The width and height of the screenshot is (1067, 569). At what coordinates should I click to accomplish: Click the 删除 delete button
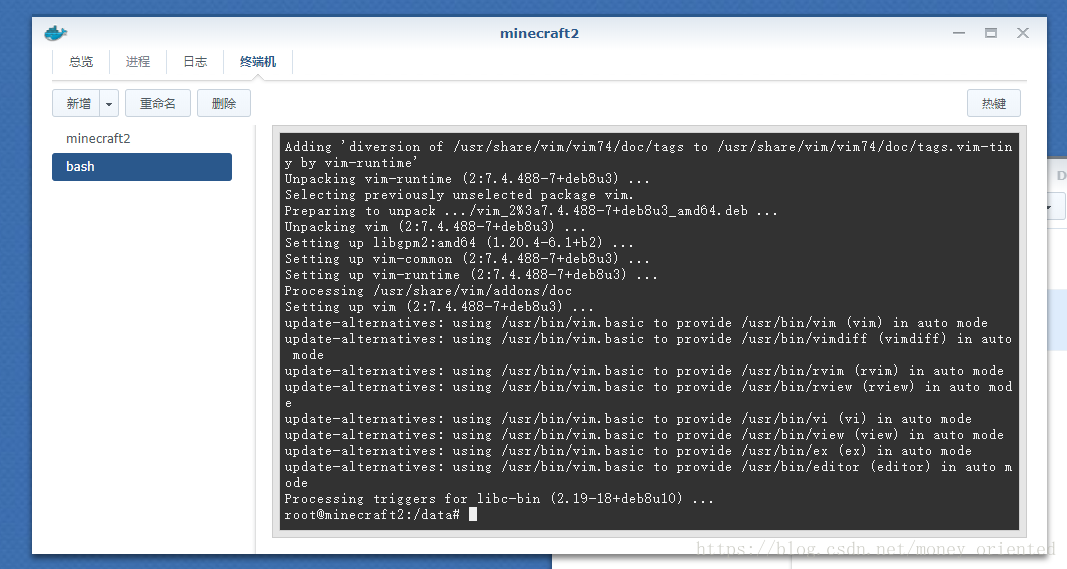[224, 103]
